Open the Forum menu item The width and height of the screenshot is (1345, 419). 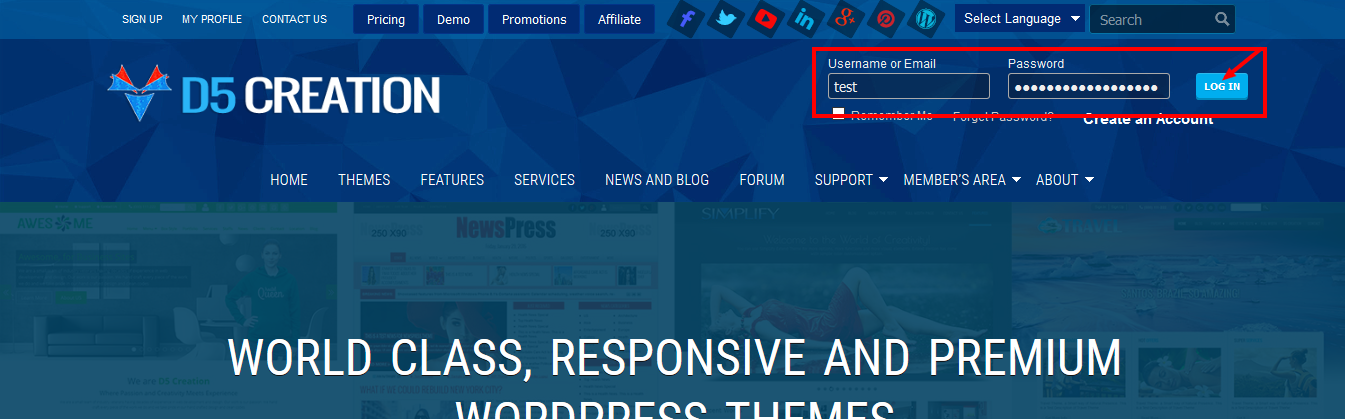coord(762,180)
